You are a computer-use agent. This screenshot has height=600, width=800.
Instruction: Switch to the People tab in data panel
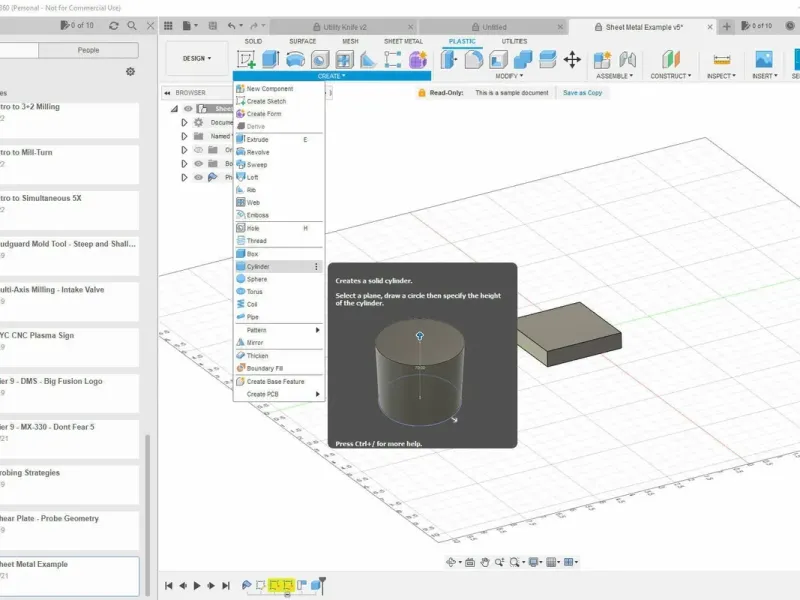tap(89, 50)
